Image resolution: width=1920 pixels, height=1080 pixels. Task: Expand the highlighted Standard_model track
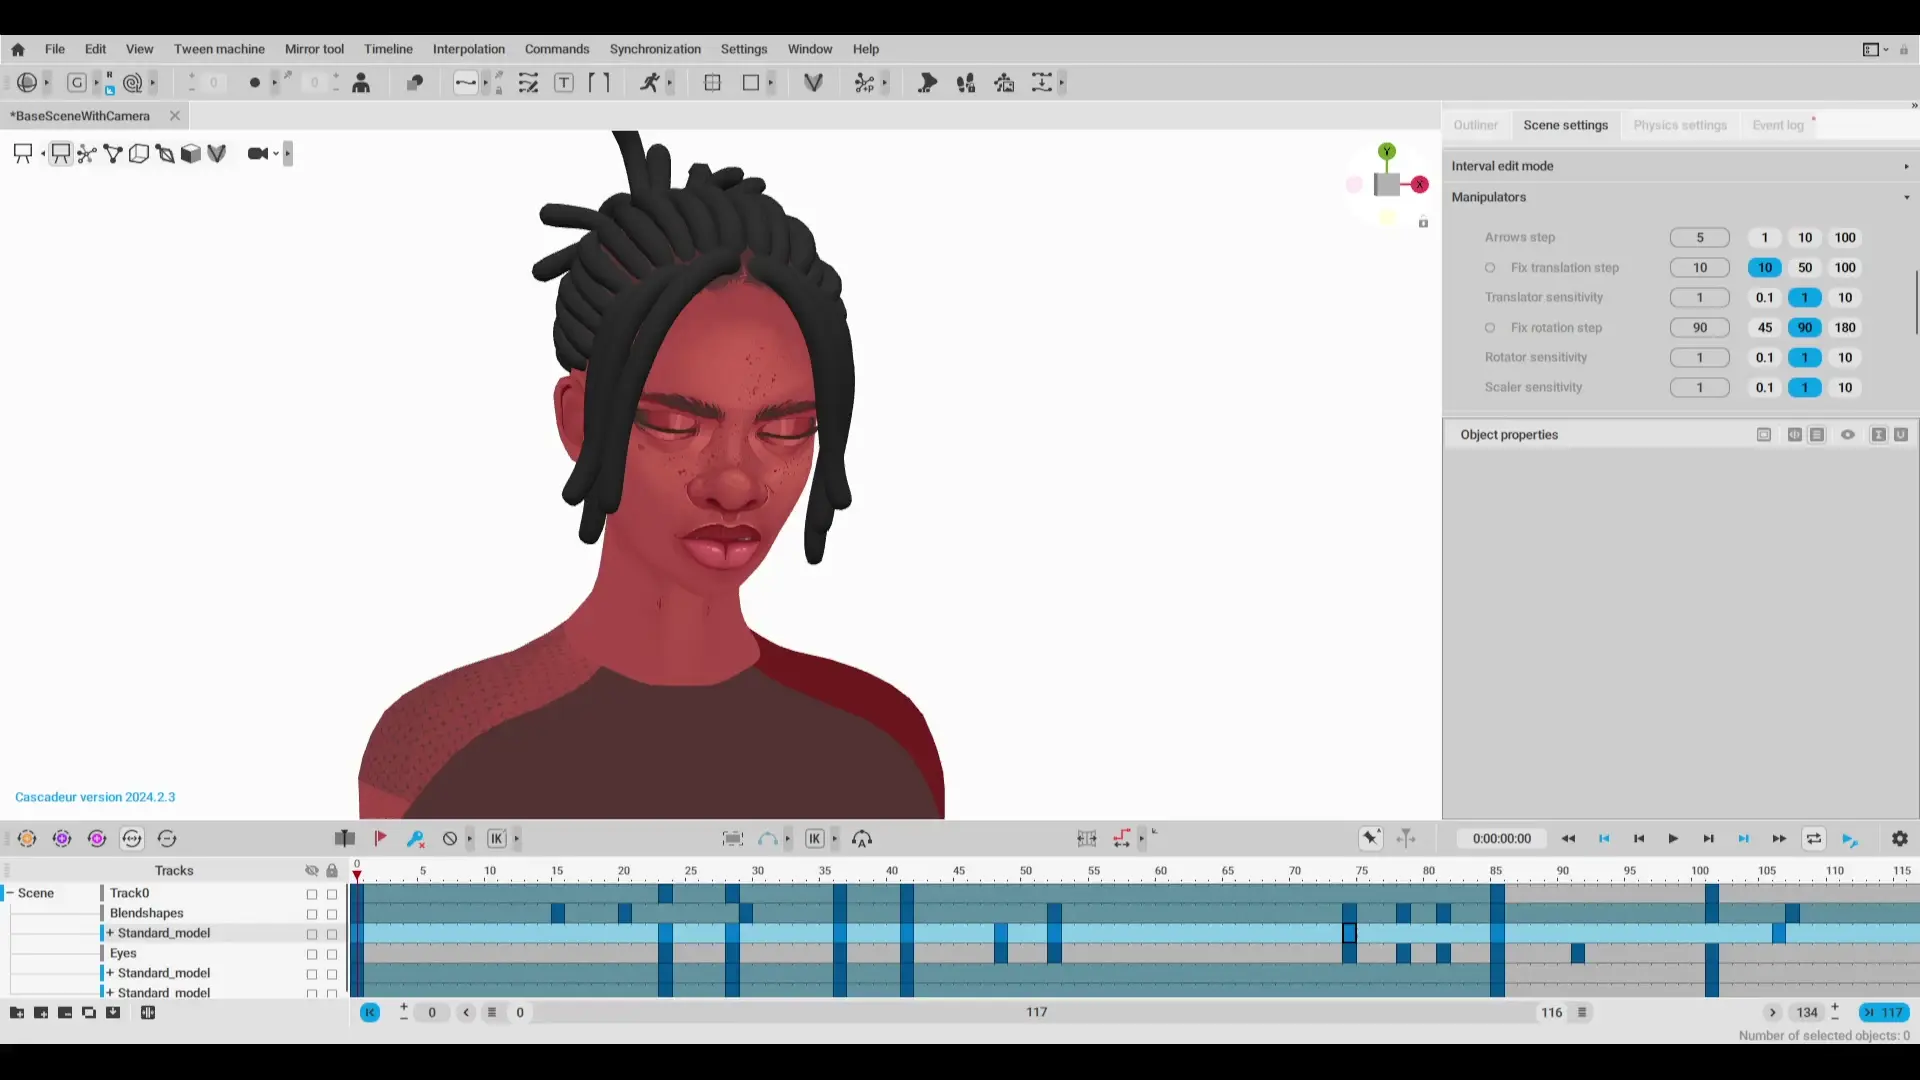tap(110, 933)
